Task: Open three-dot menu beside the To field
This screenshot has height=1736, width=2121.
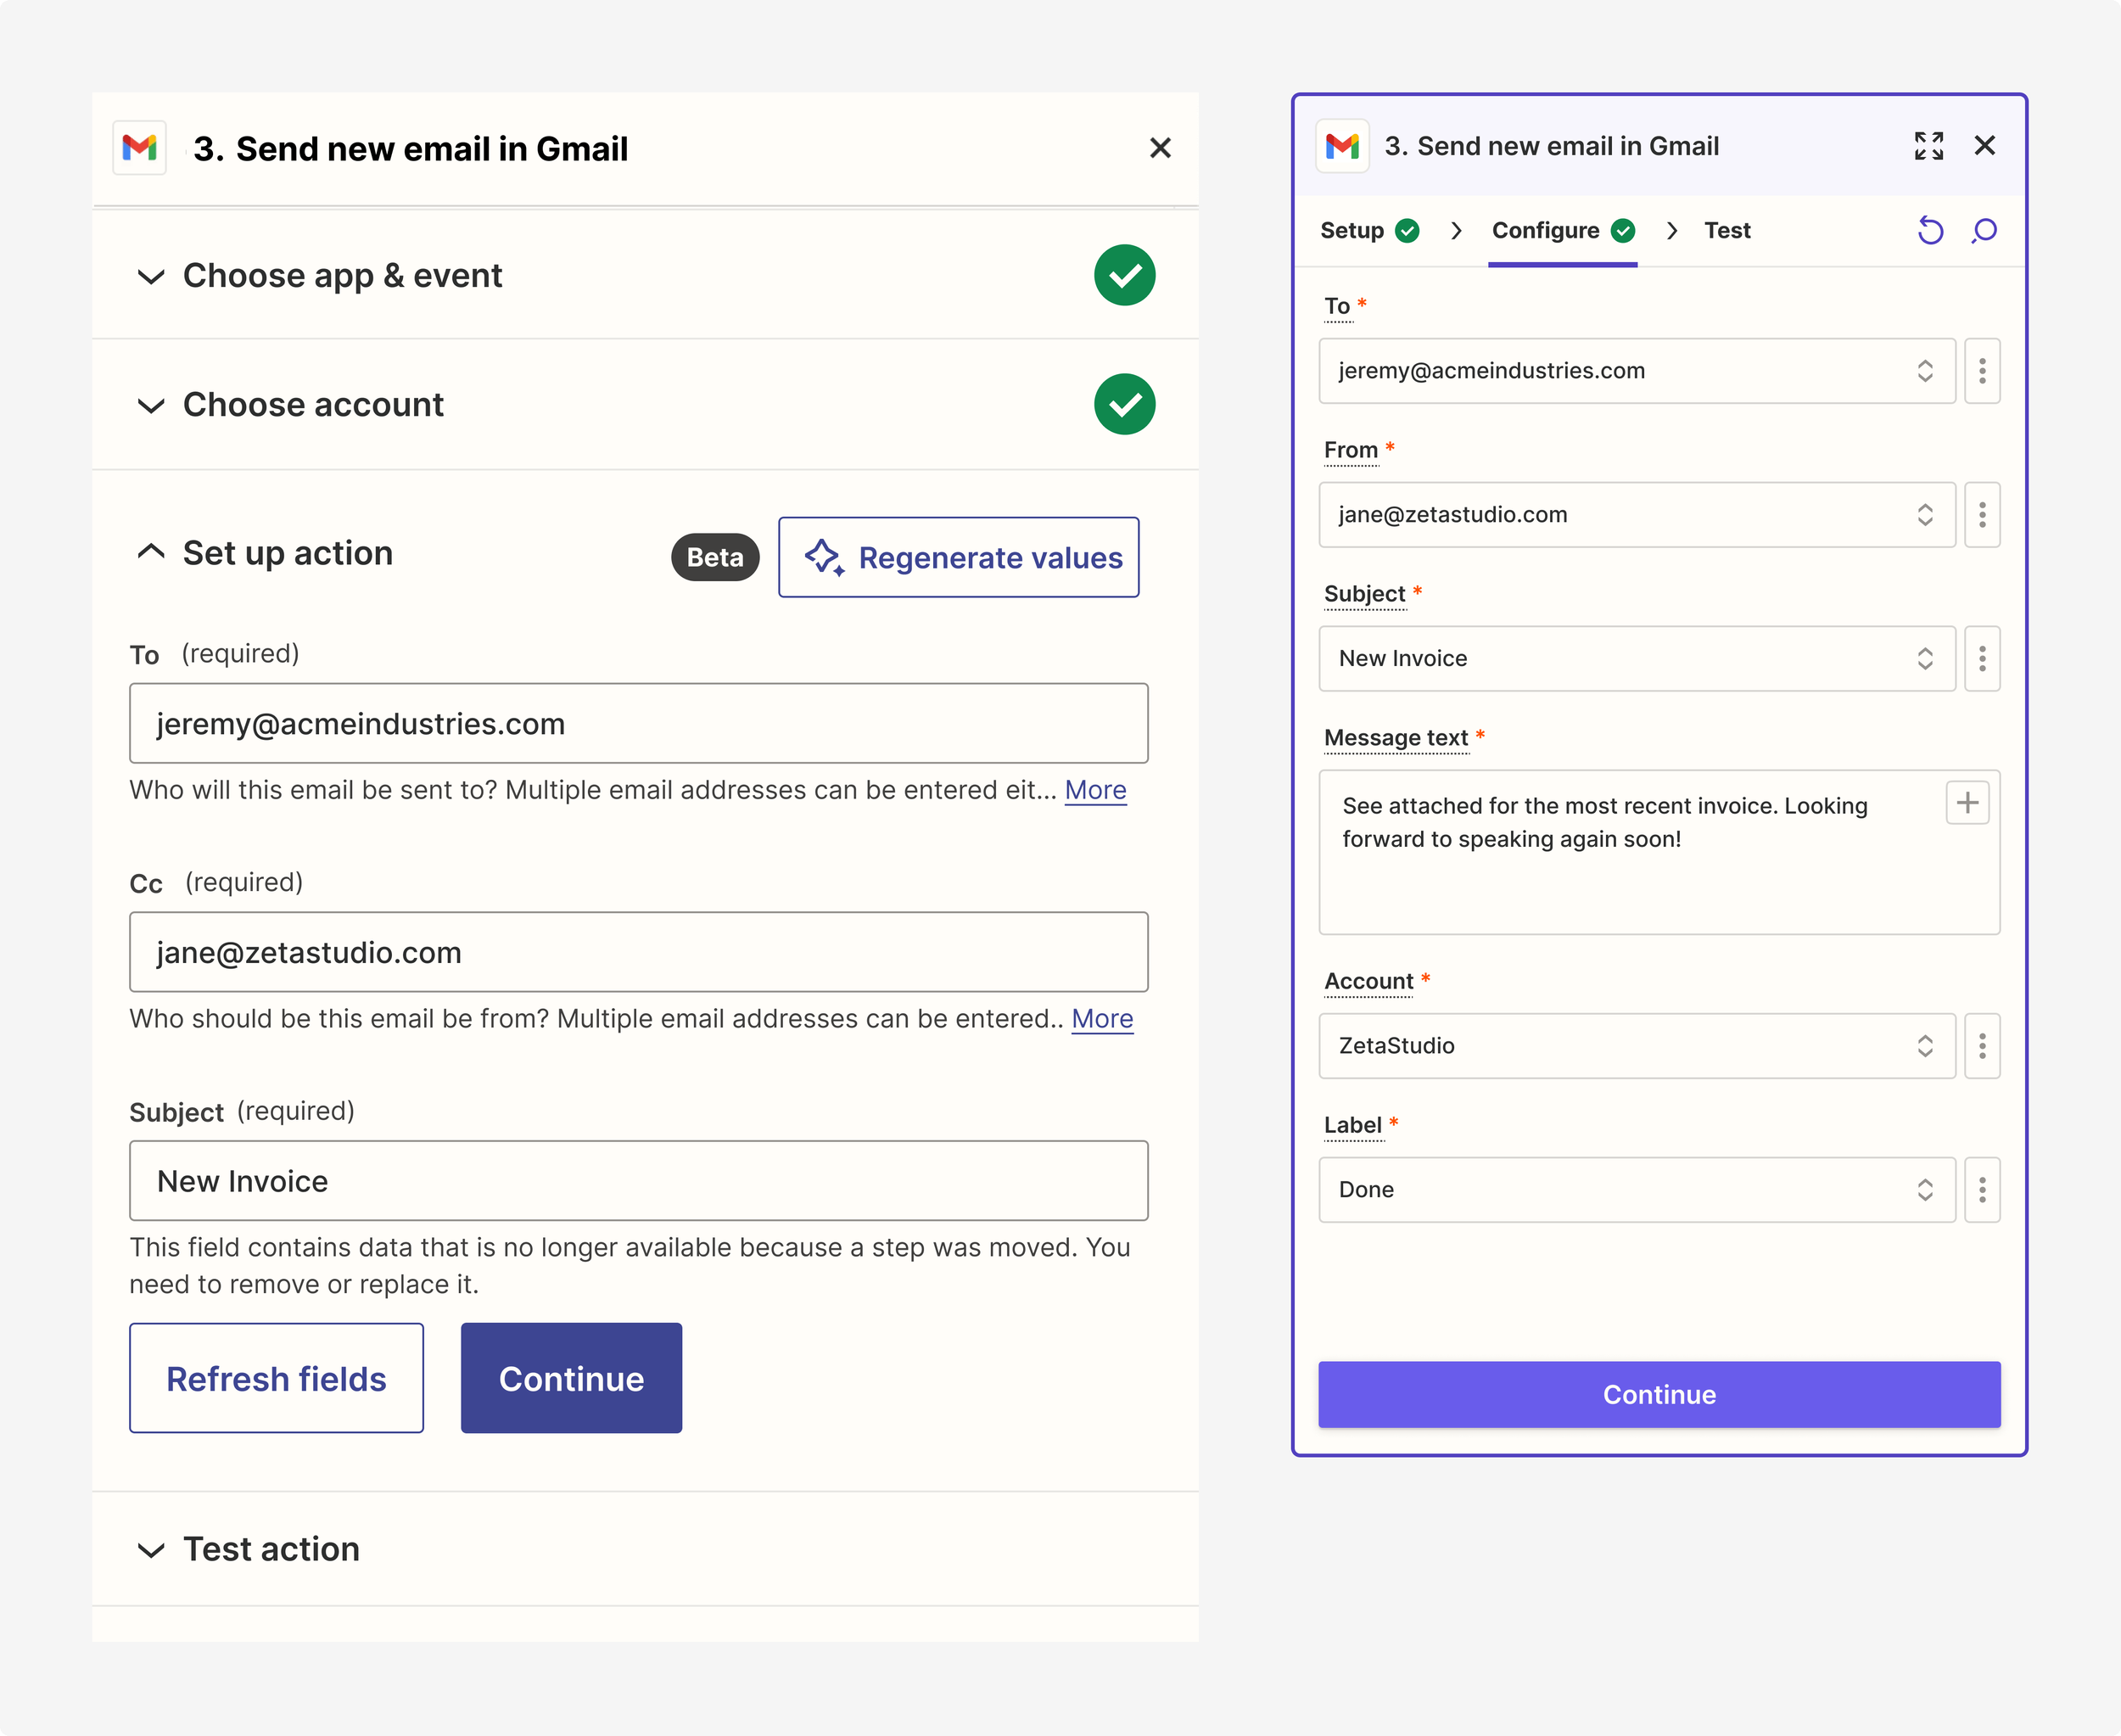Action: (x=1981, y=371)
